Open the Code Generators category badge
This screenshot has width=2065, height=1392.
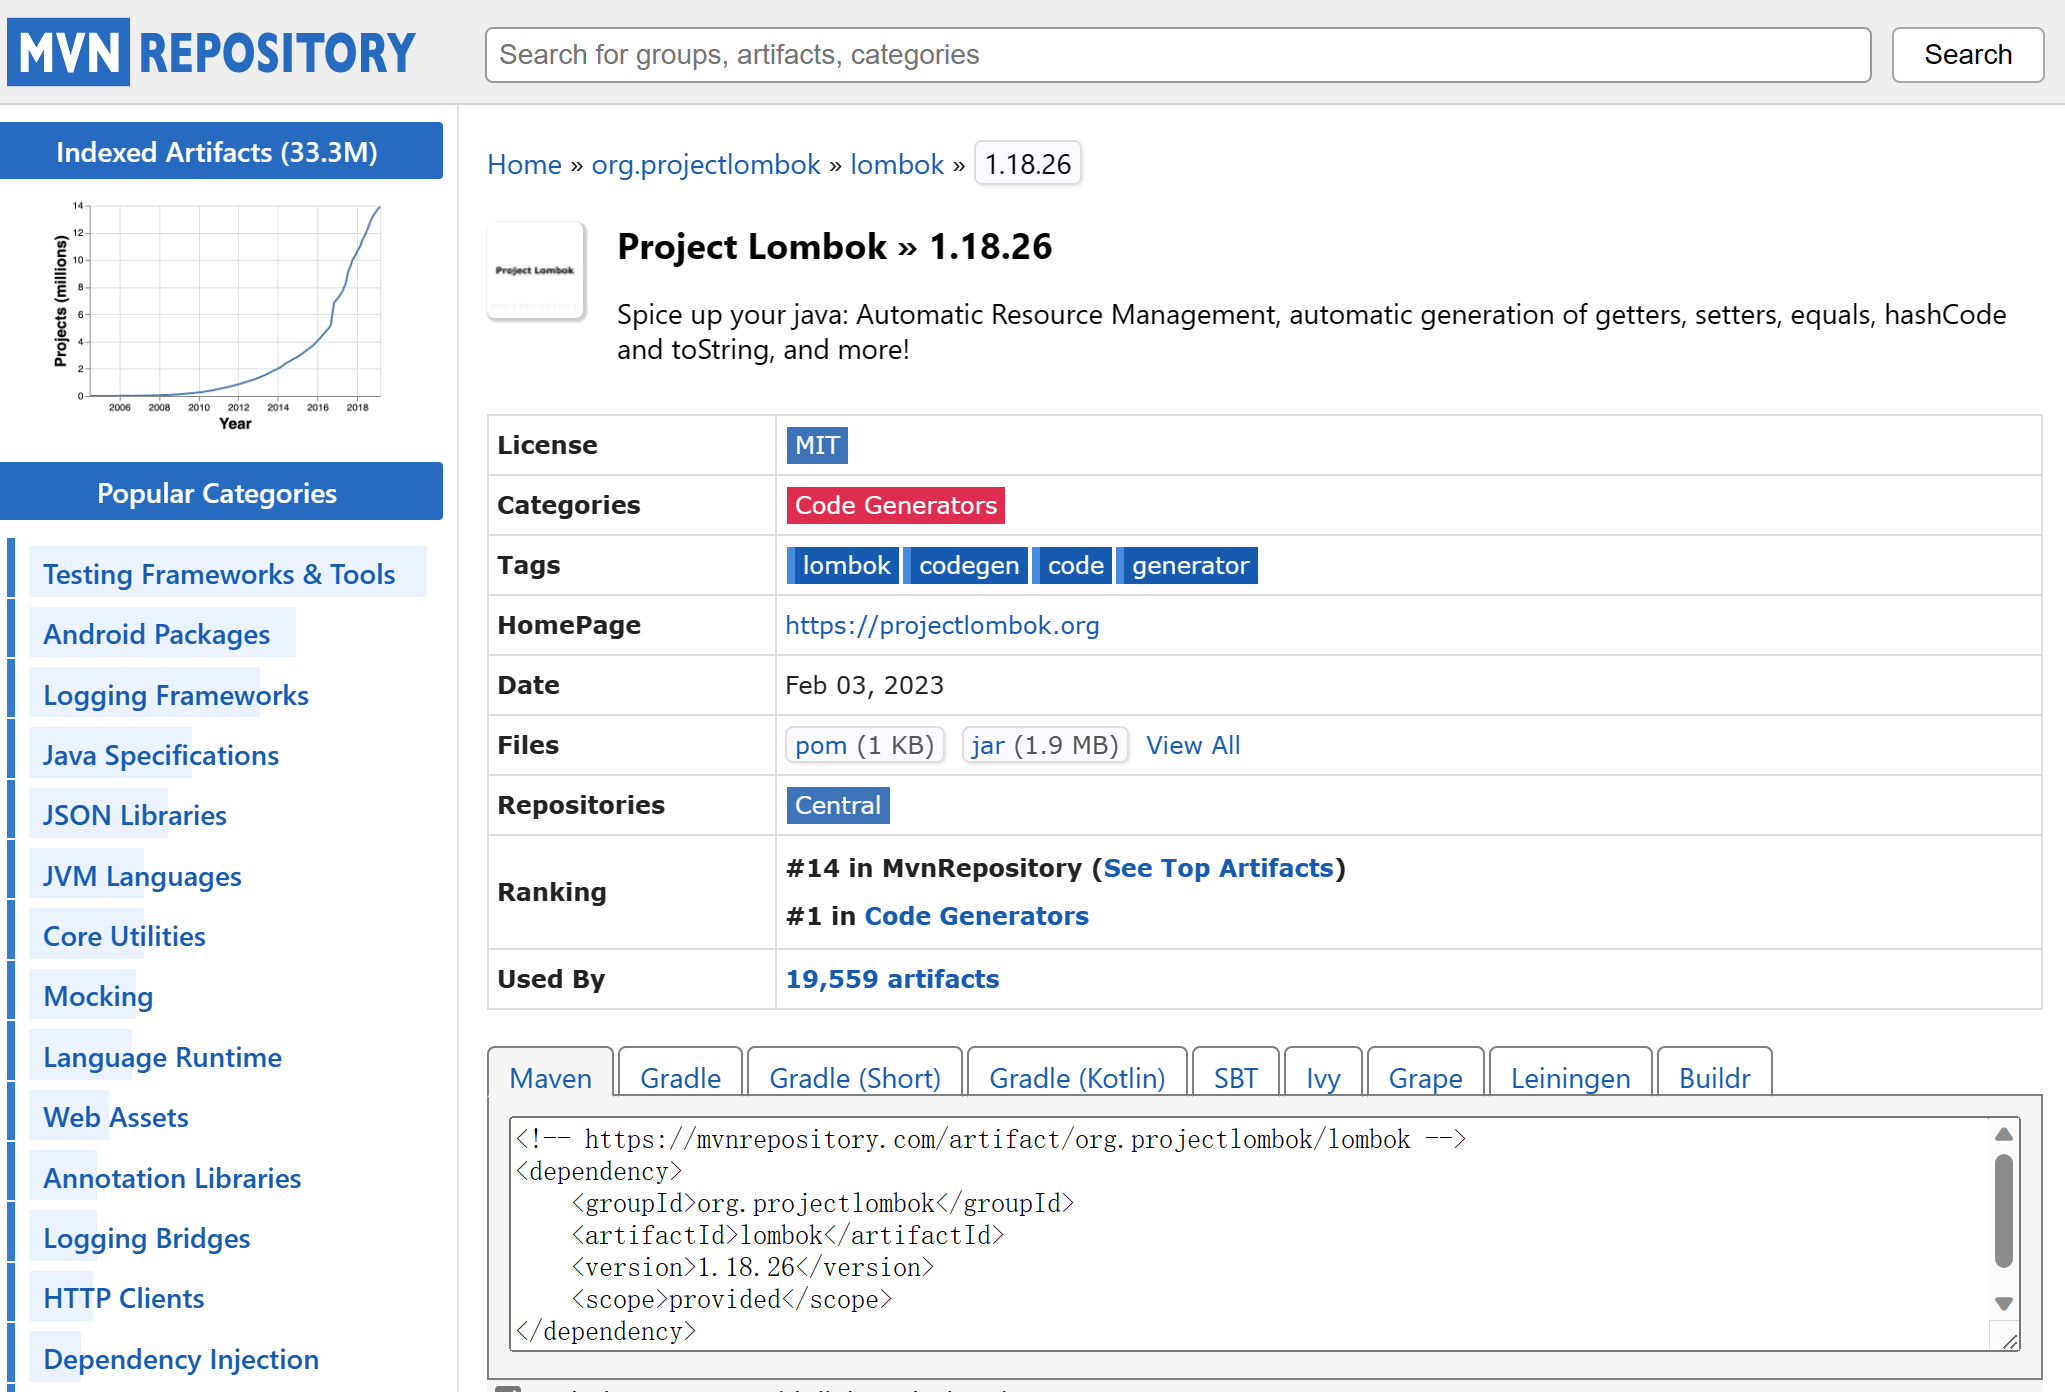pos(895,505)
